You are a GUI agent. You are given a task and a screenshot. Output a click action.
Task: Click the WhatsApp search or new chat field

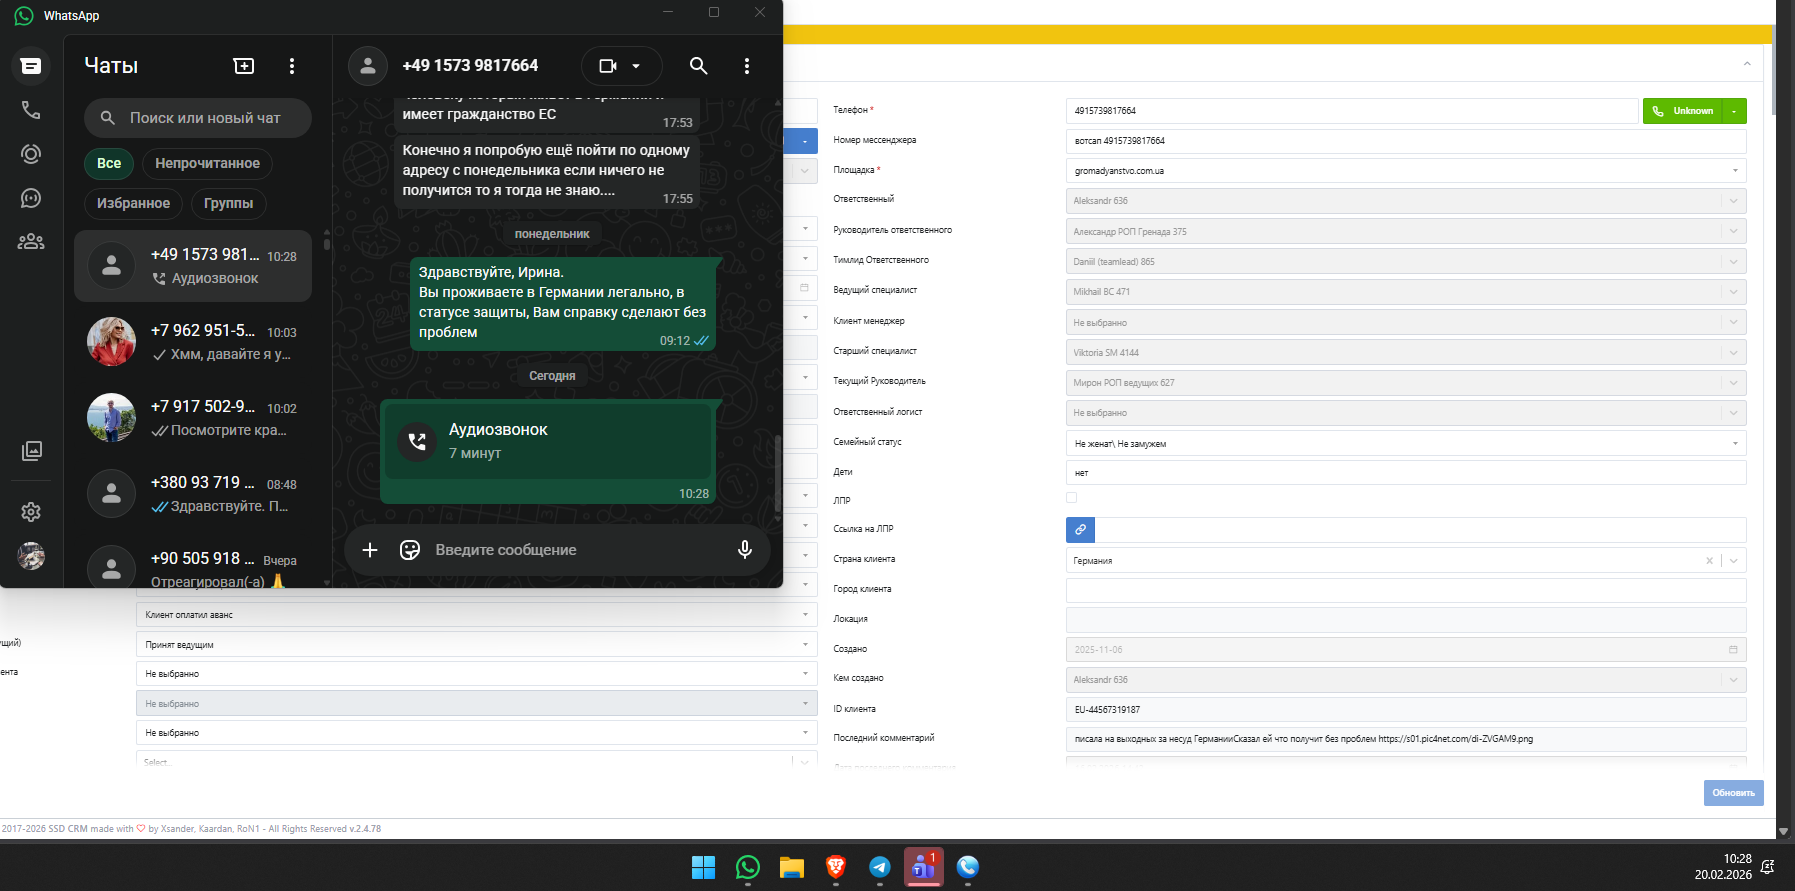pos(198,118)
